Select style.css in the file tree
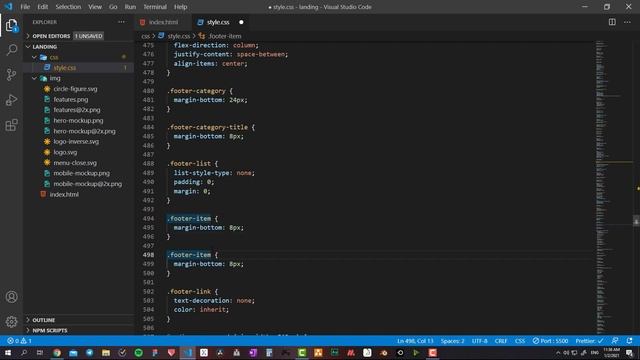The image size is (640, 360). click(x=64, y=68)
